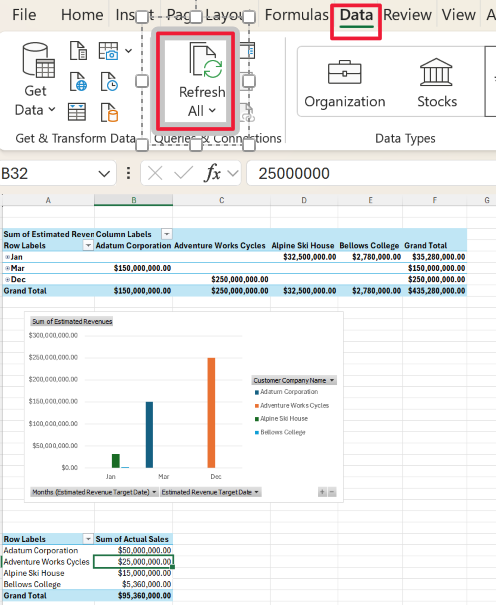
Task: Click the From Table/Range icon
Action: click(77, 112)
